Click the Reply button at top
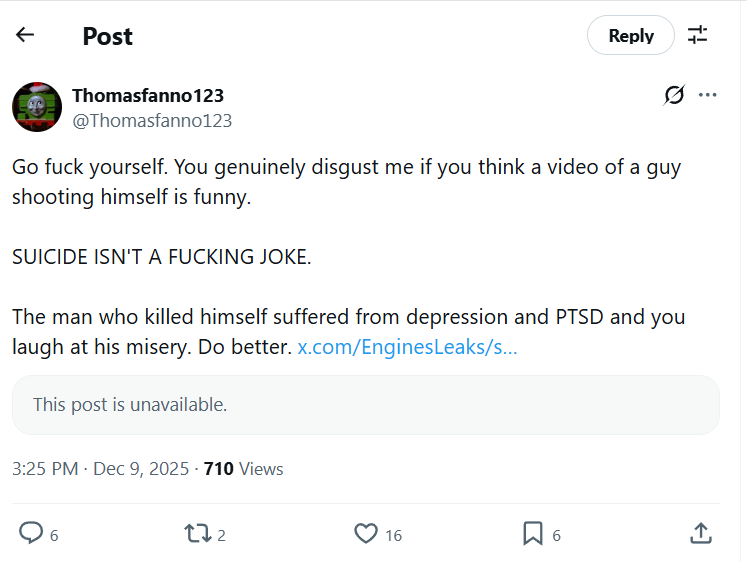This screenshot has width=747, height=562. 630,36
